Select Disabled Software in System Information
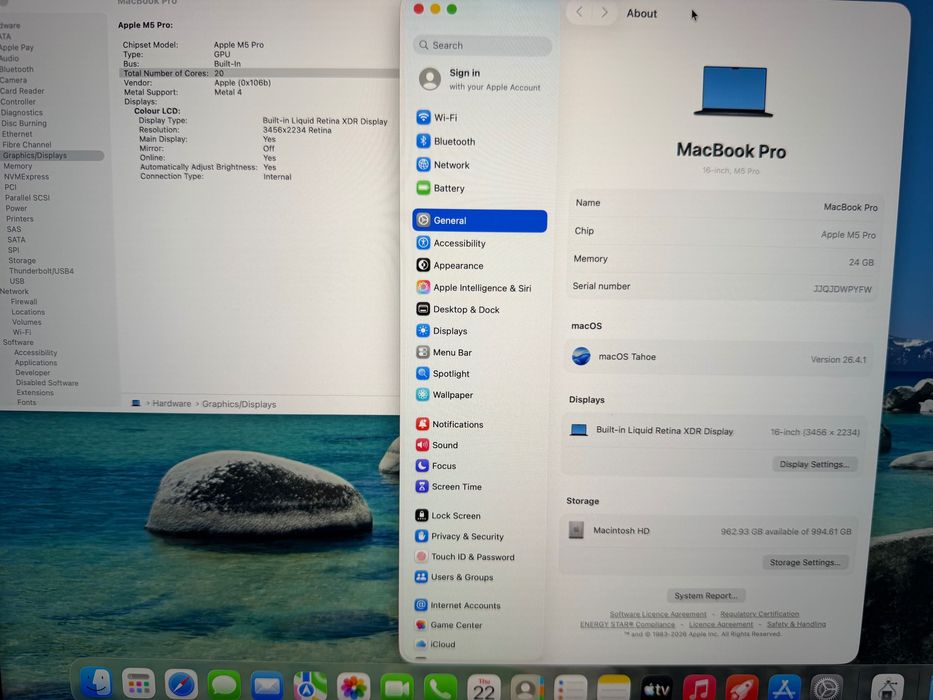 point(47,383)
